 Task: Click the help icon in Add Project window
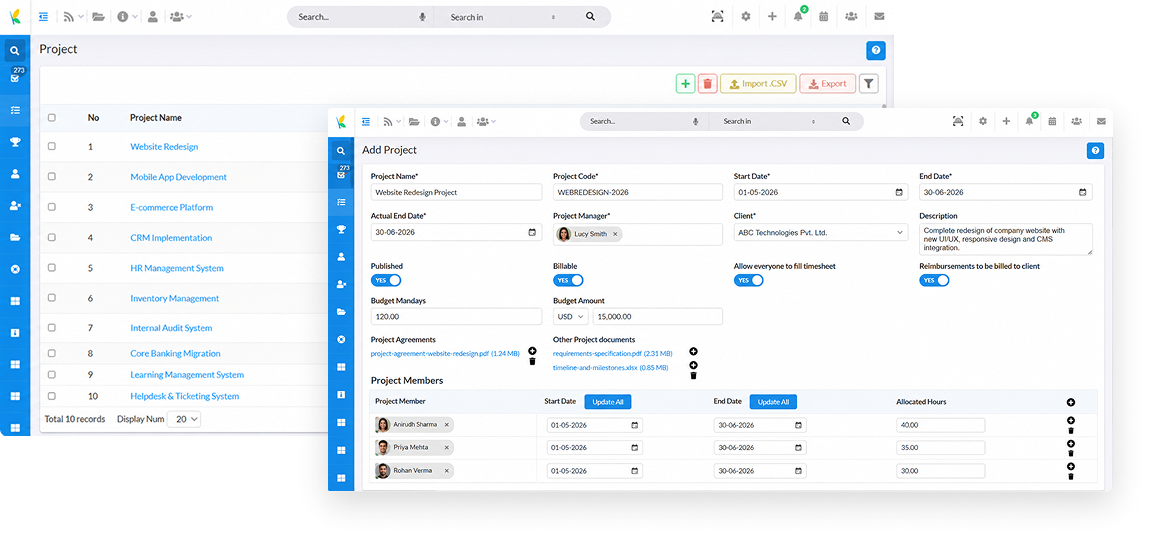pos(1095,151)
